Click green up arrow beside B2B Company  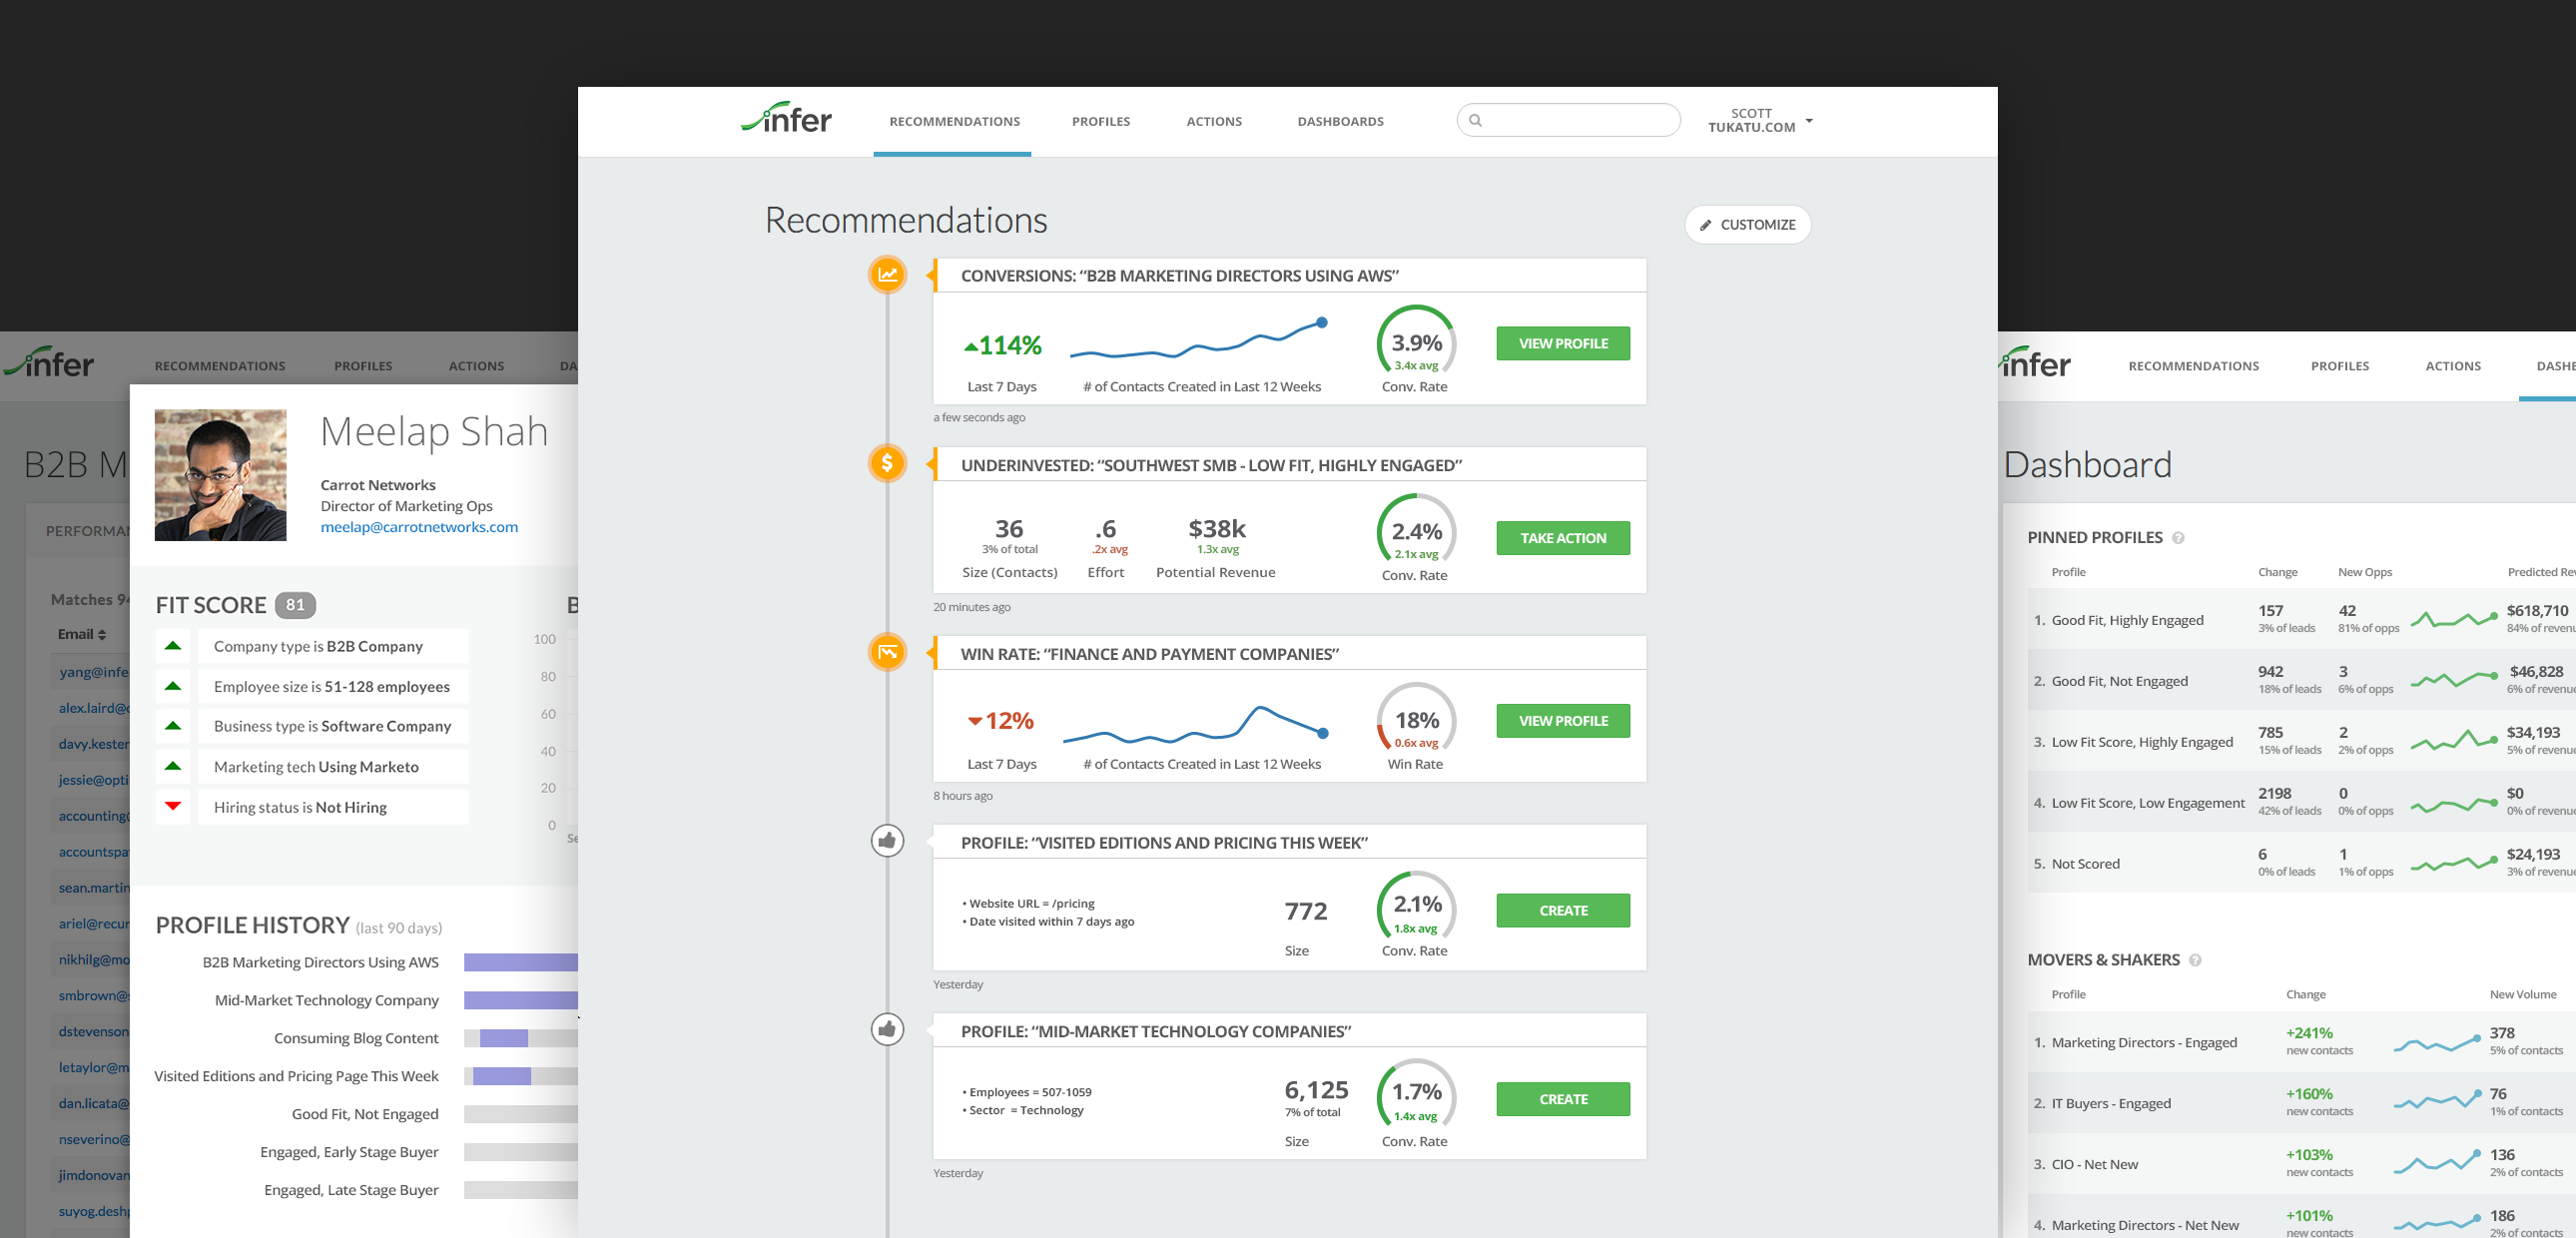pyautogui.click(x=173, y=646)
